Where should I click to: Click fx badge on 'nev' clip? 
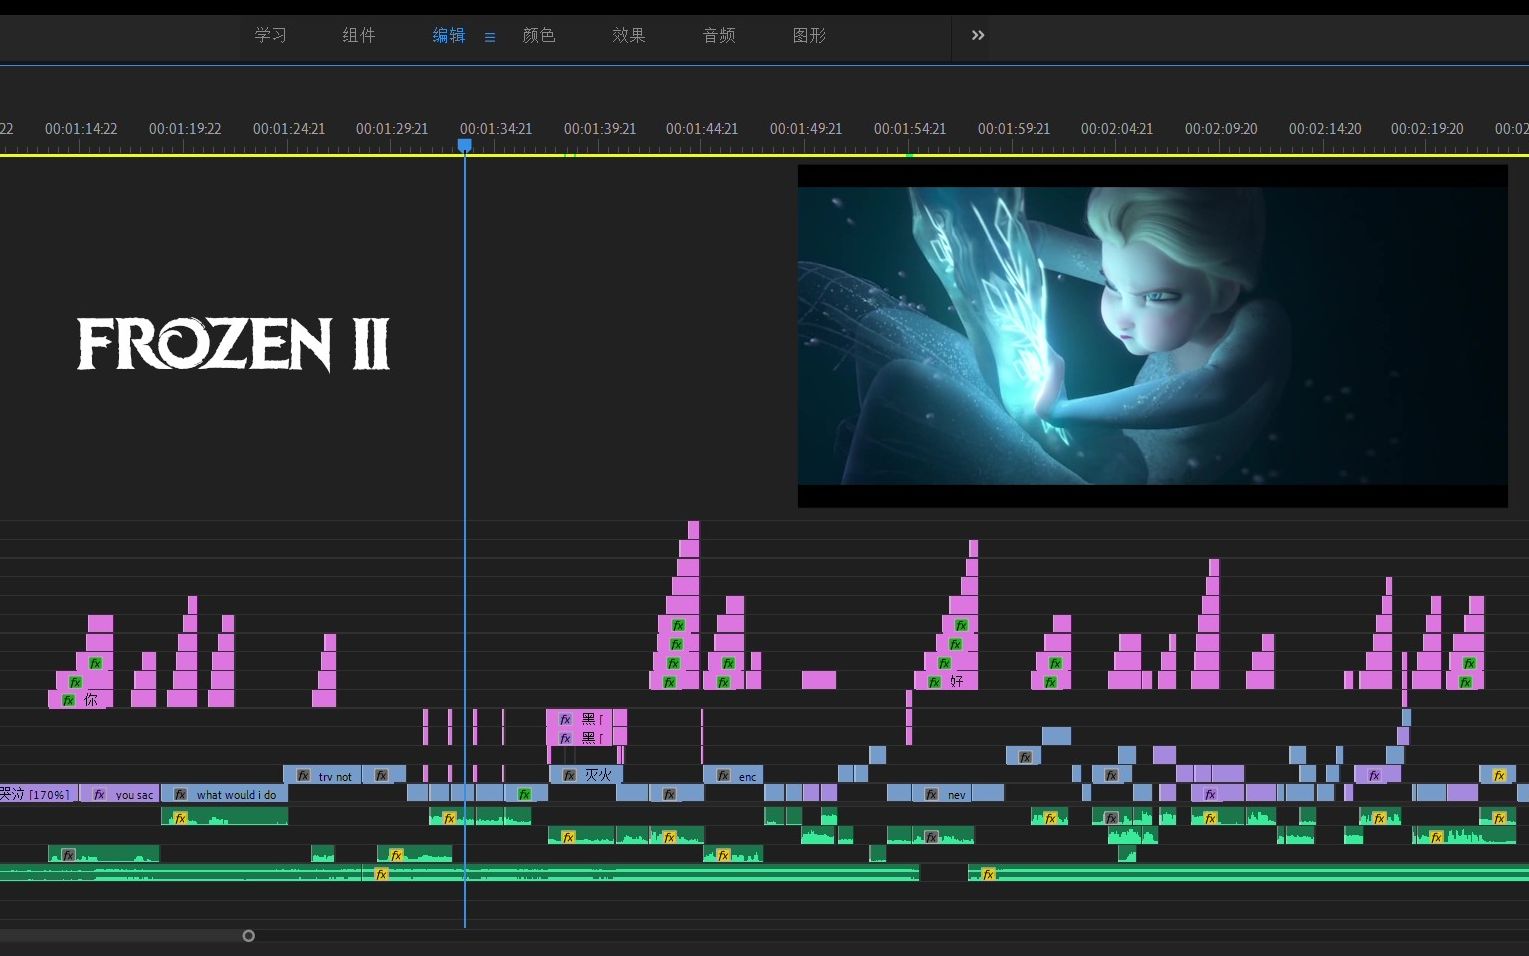click(931, 795)
